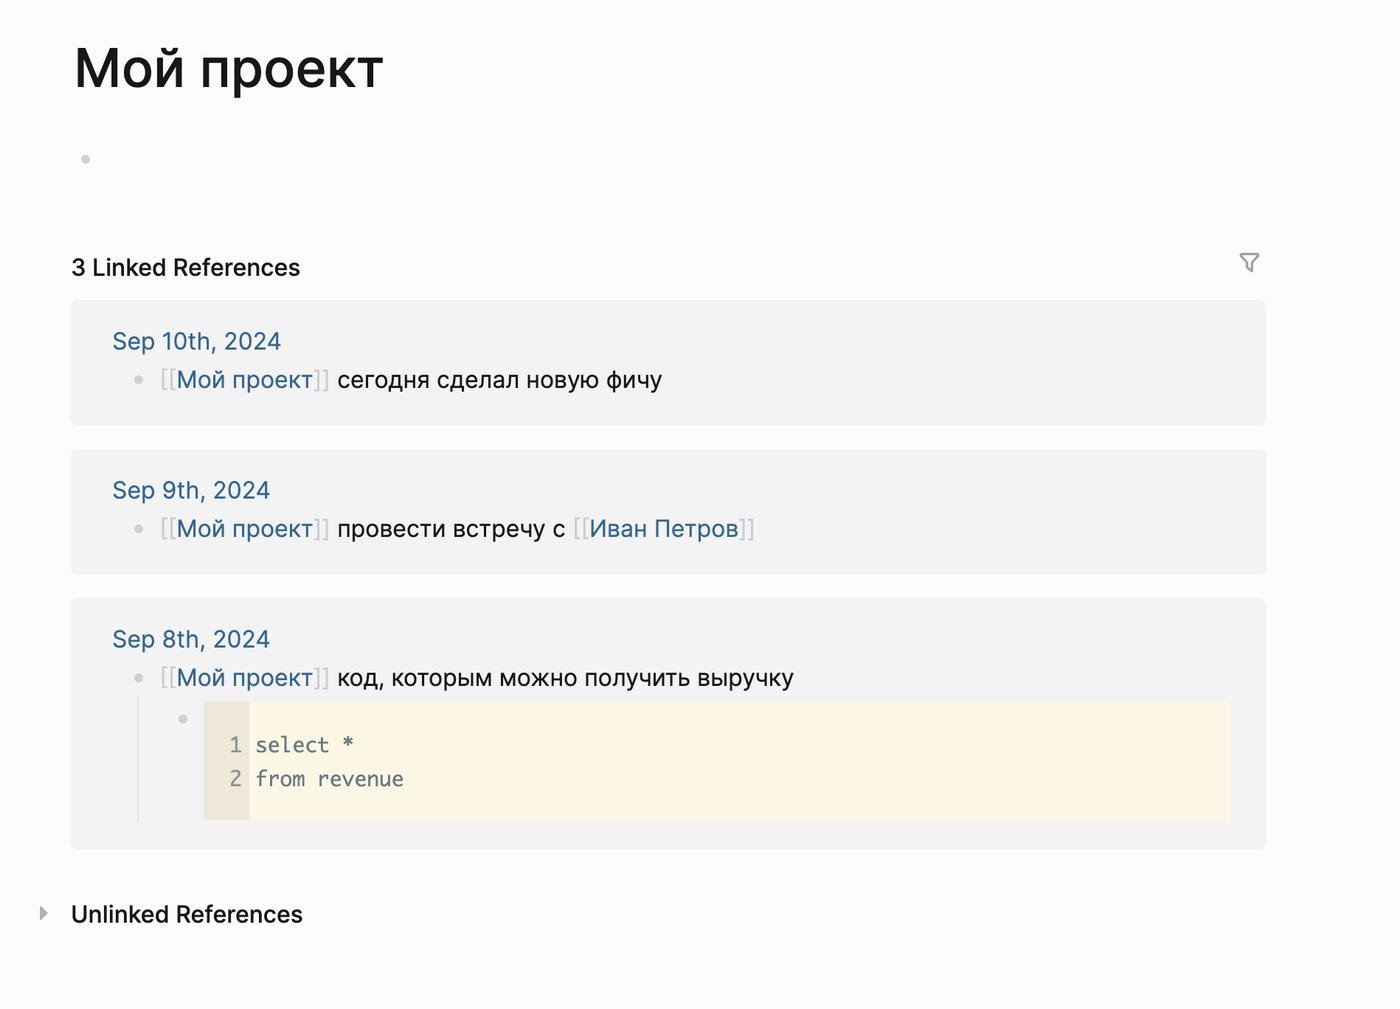Click bullet beside 'код, которым можно получить выручку'

[139, 678]
